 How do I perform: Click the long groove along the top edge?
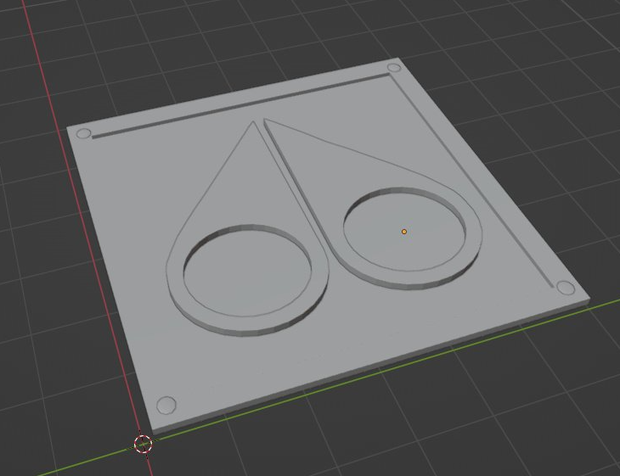pos(241,106)
